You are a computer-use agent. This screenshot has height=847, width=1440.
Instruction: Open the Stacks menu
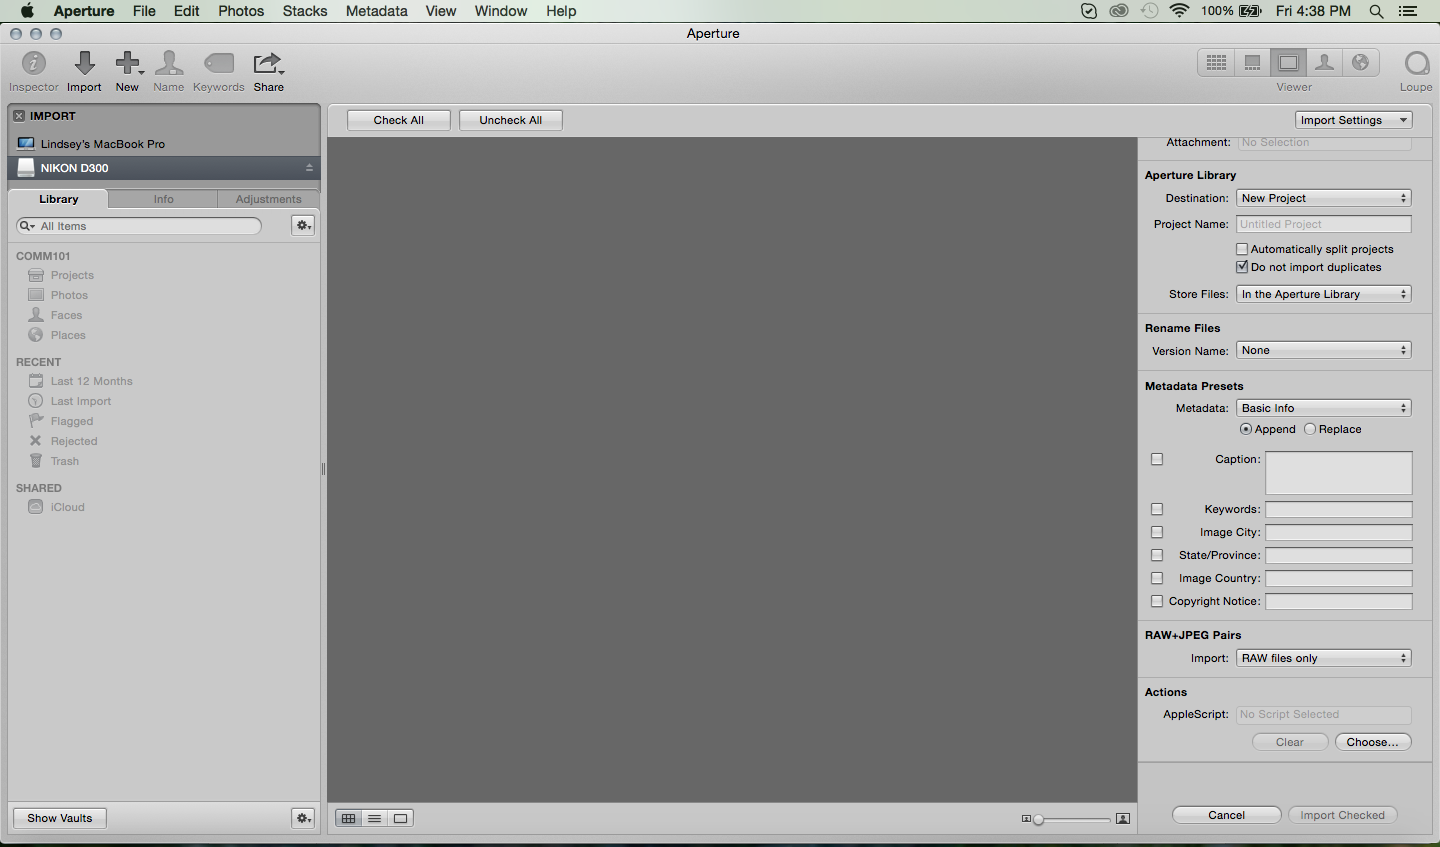click(x=305, y=11)
